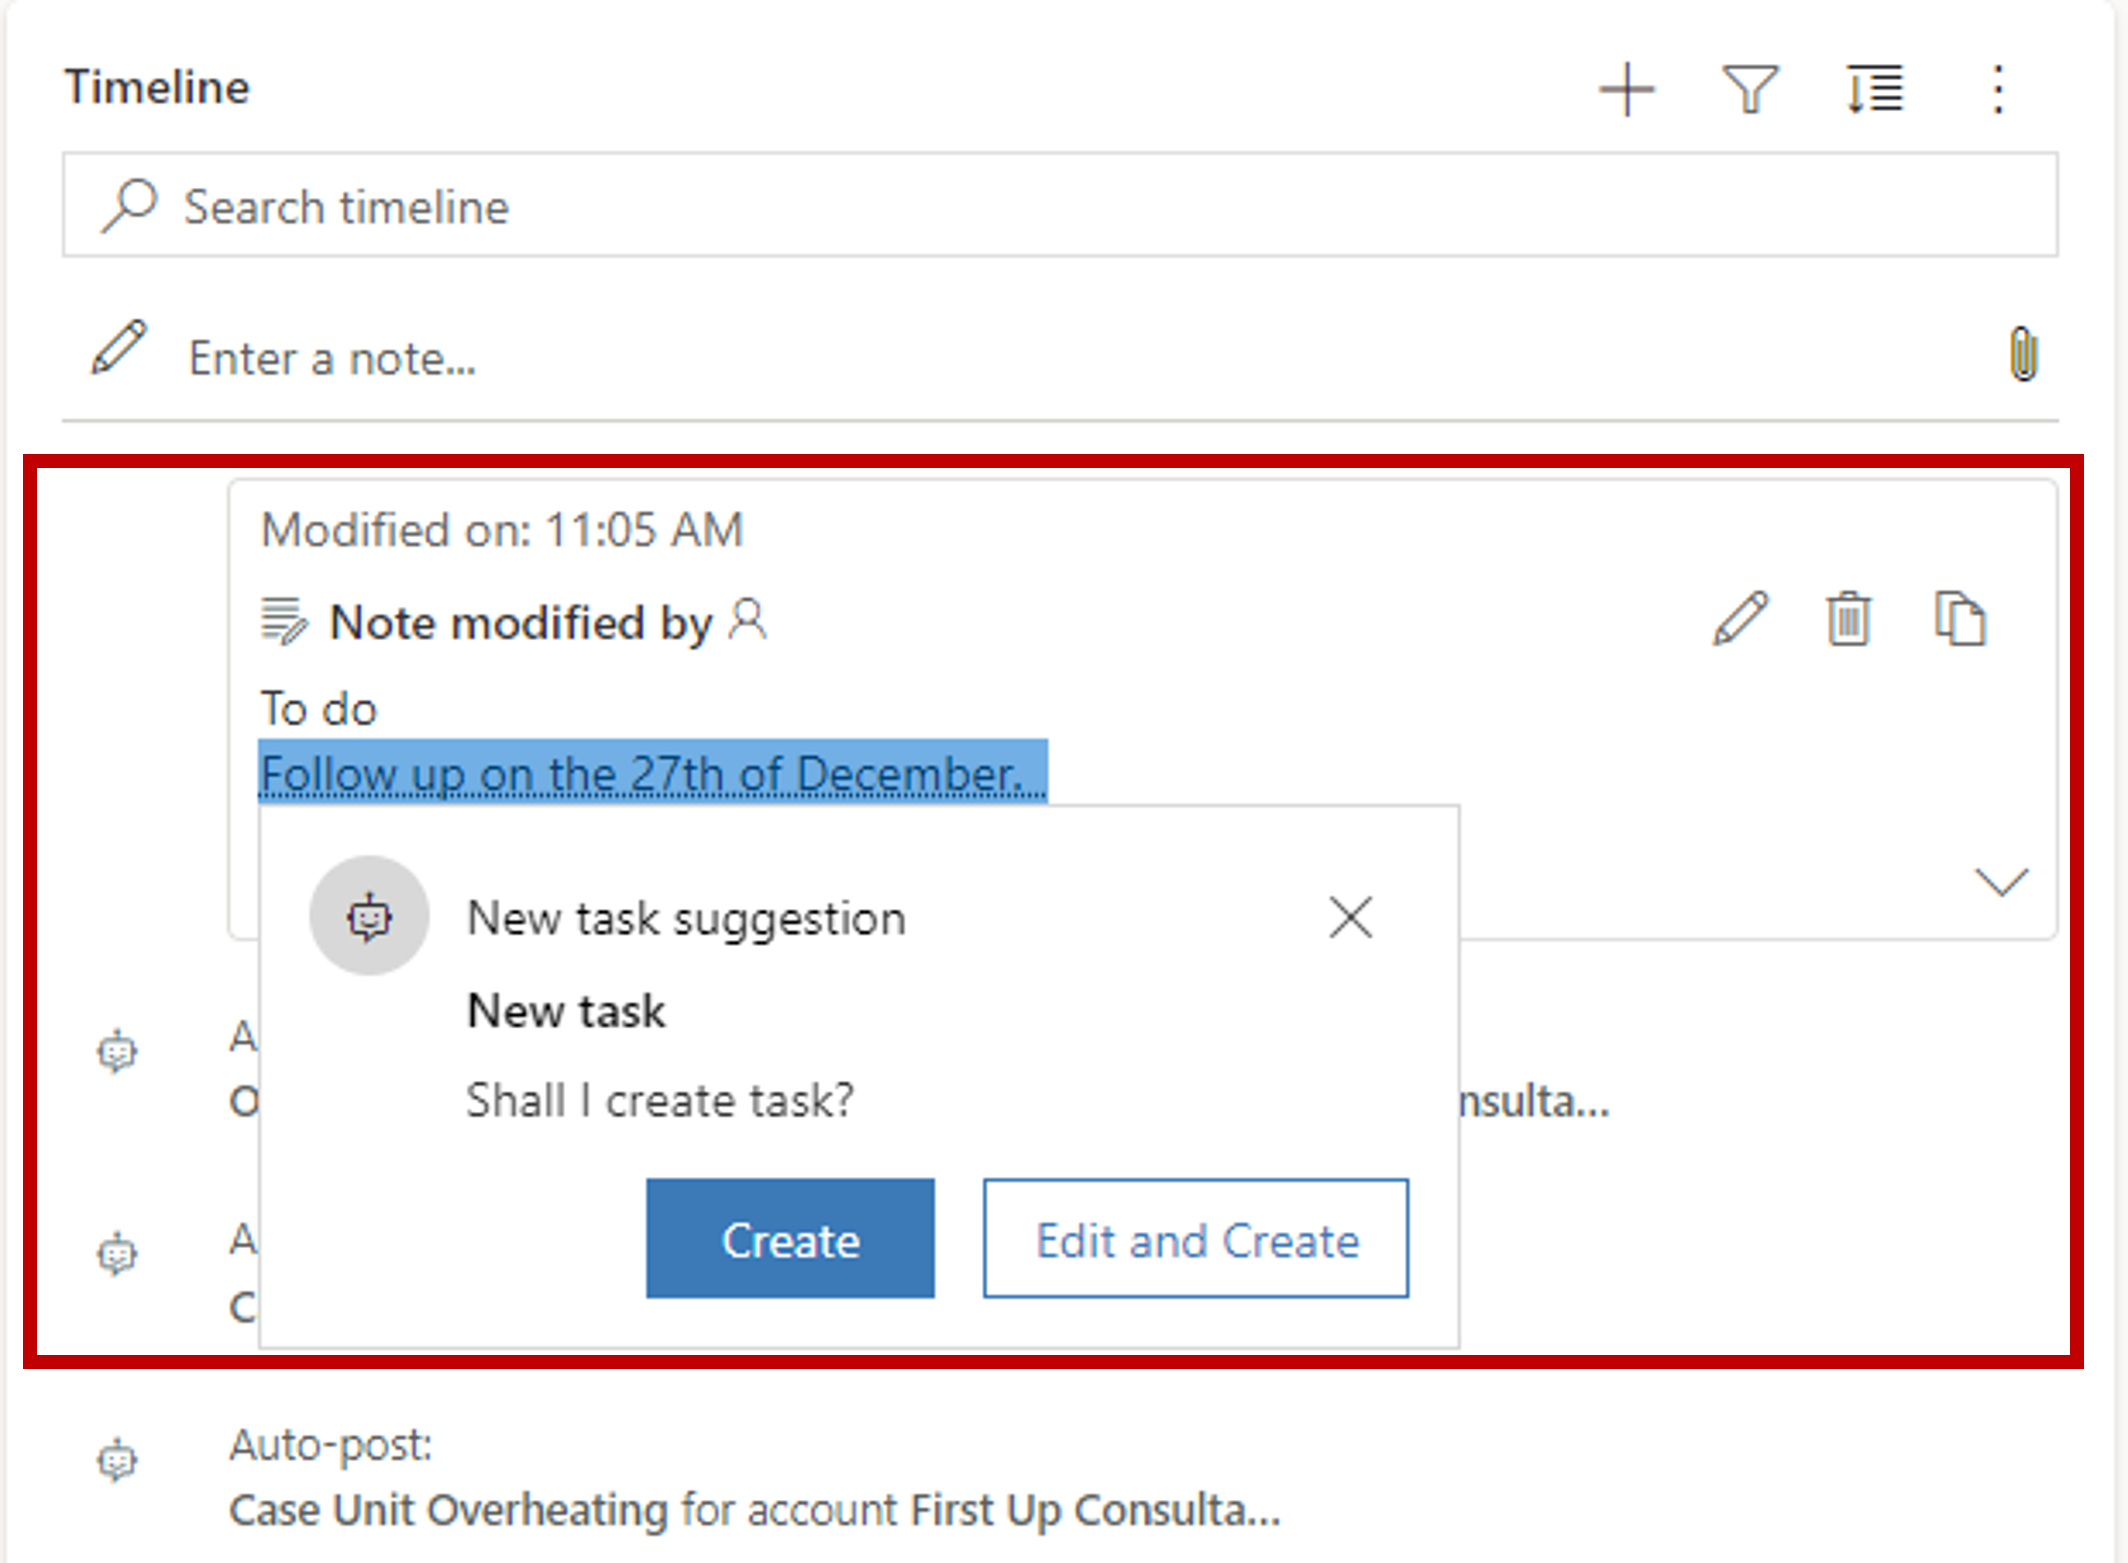Screen dimensions: 2128x1563
Task: Click the paperclip attachment icon
Action: point(2022,355)
